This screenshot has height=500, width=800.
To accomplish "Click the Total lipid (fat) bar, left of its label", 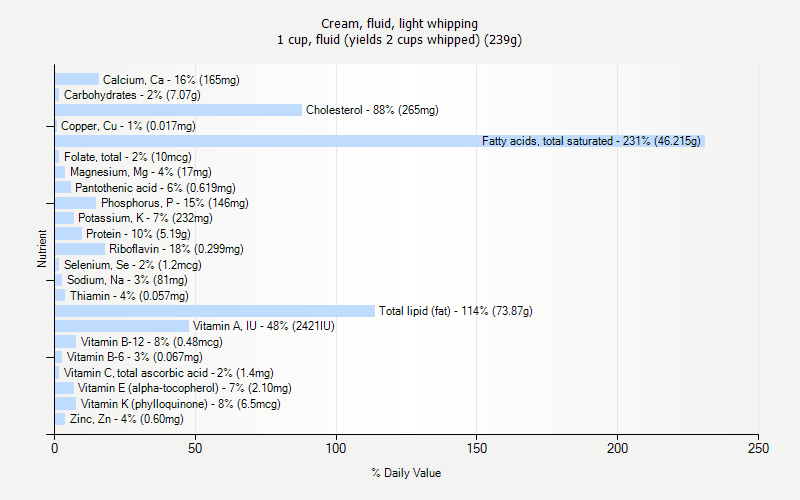I will pyautogui.click(x=215, y=311).
